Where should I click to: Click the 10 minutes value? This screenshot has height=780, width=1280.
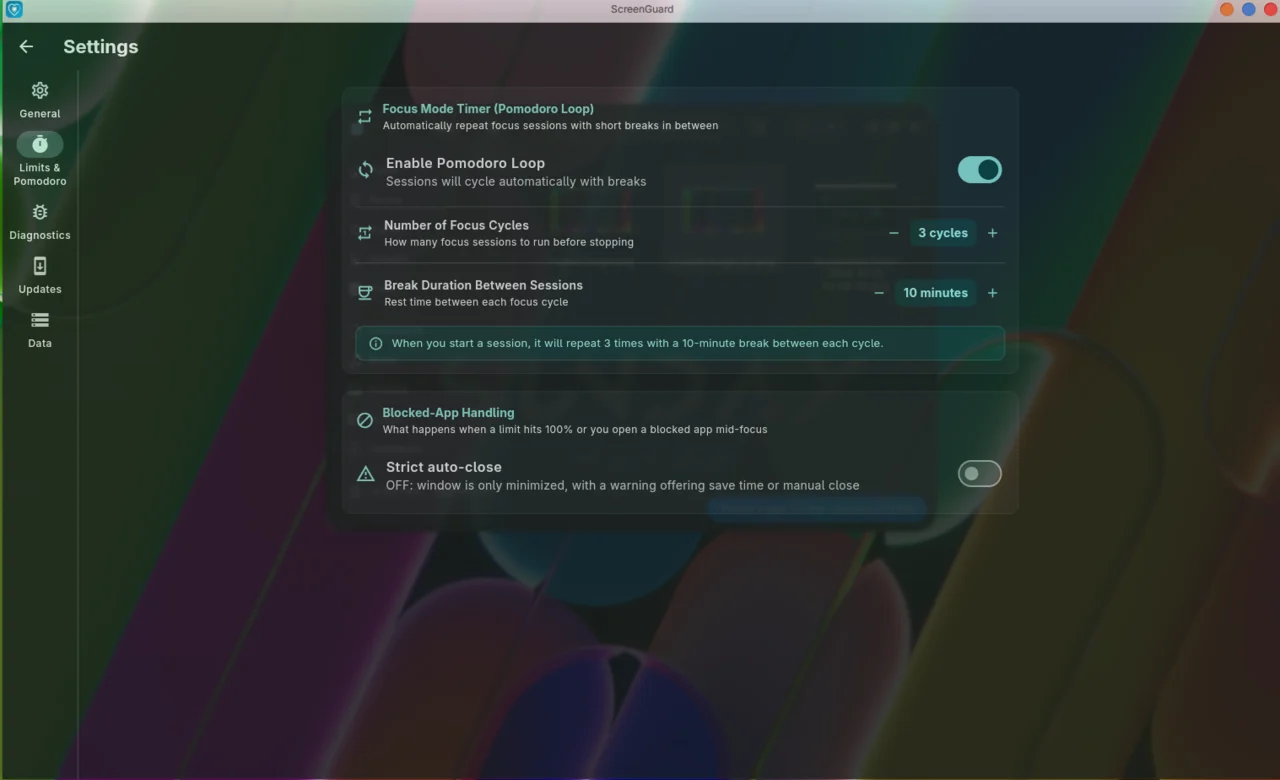936,293
